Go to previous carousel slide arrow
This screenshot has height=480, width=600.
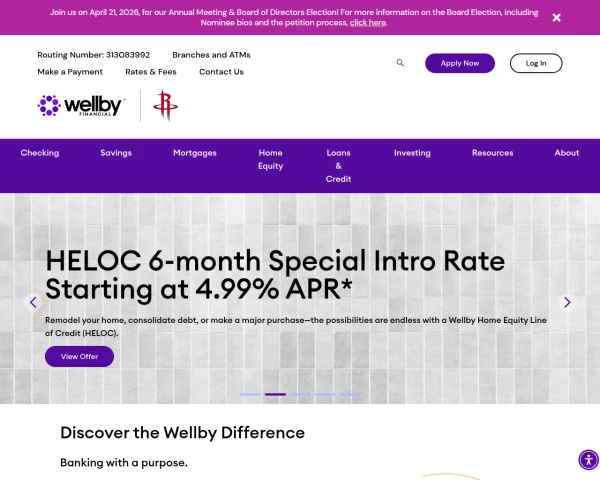pos(33,302)
